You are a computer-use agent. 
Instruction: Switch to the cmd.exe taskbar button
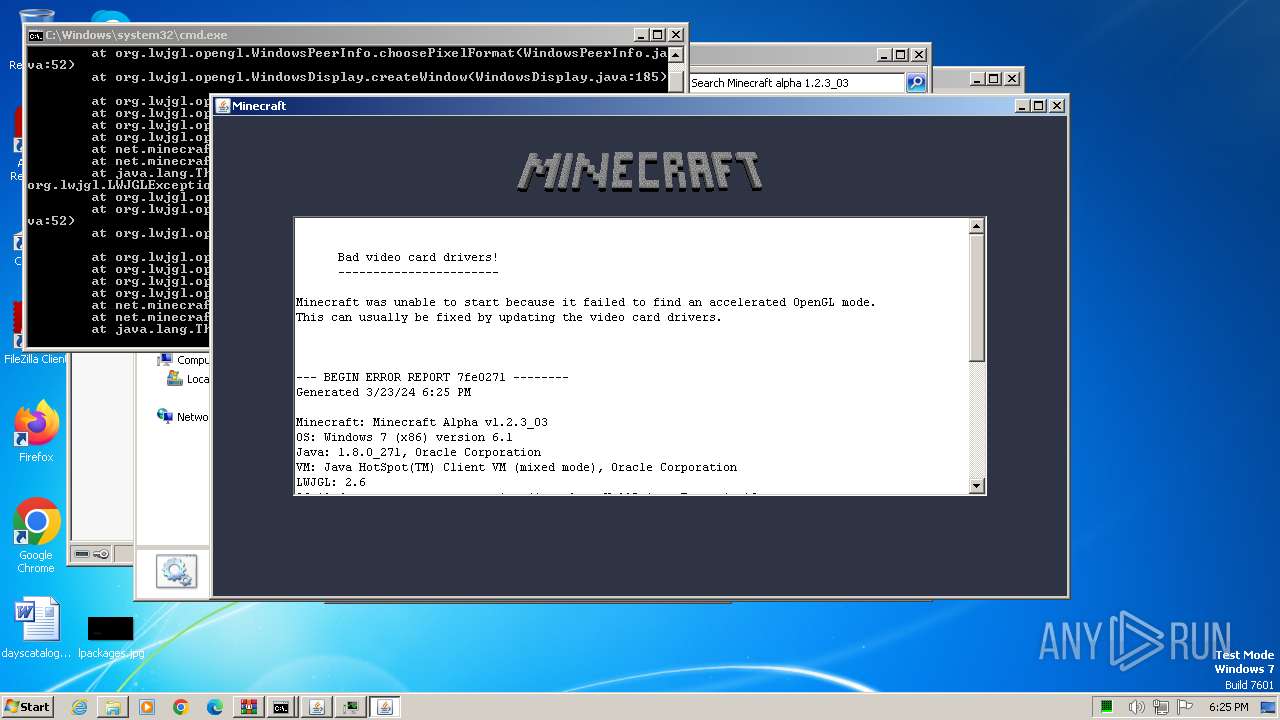(282, 707)
